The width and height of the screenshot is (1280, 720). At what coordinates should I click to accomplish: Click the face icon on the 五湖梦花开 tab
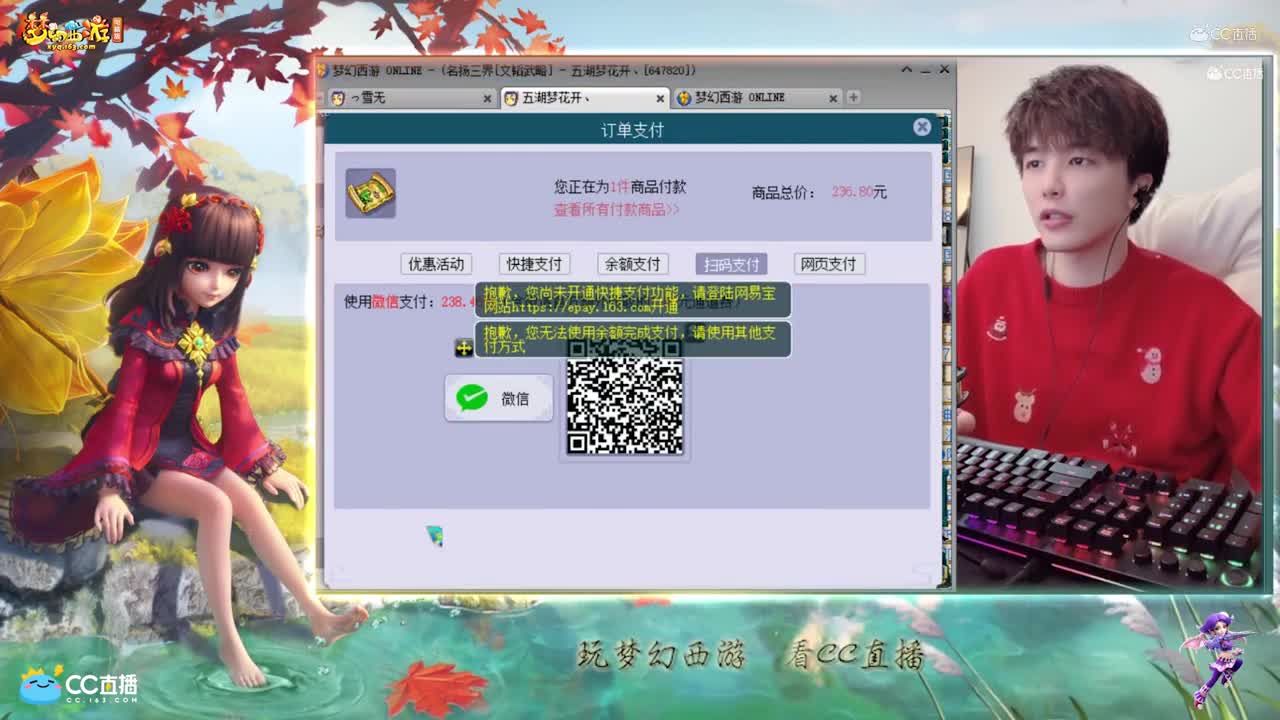coord(513,98)
